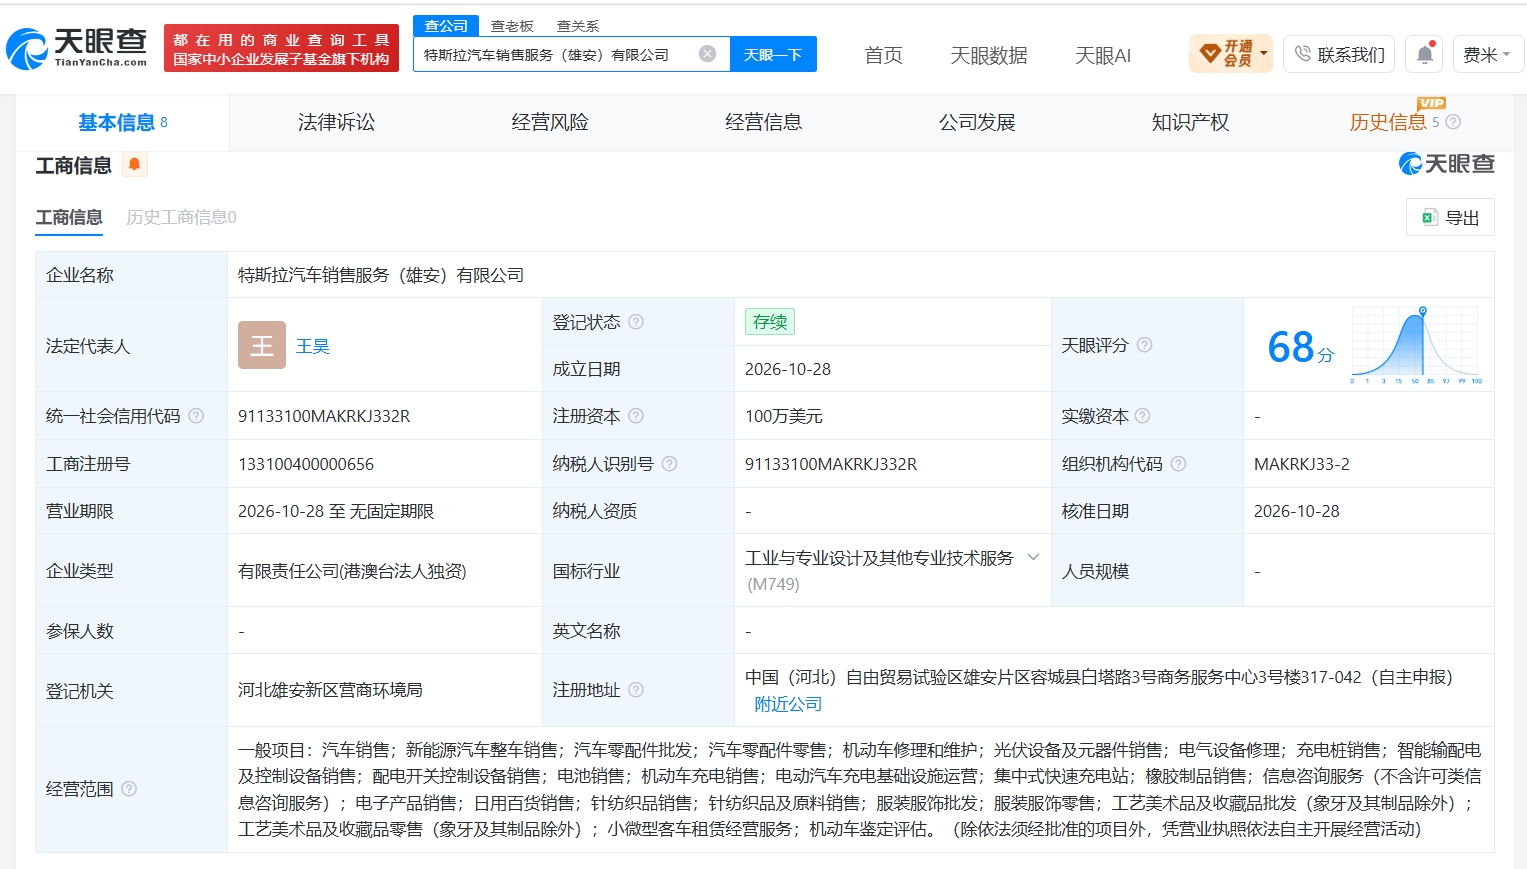Open the 知识产权 tab
Screen dimensions: 1527x869
coord(1190,122)
